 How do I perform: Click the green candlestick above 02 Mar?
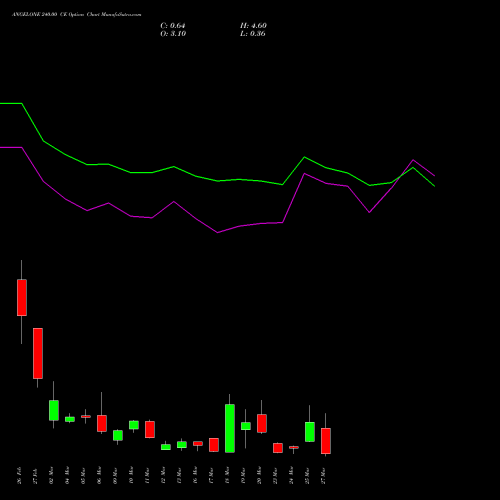point(54,410)
